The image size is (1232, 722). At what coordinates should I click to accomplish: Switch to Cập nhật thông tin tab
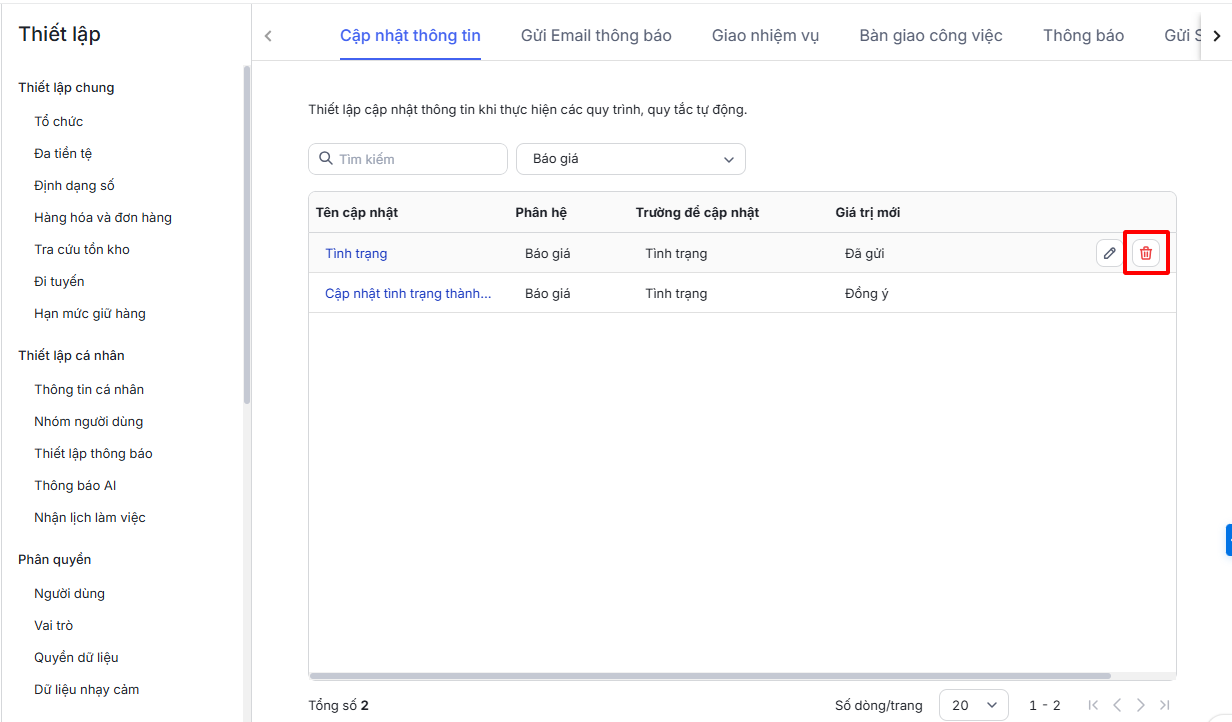click(x=410, y=36)
